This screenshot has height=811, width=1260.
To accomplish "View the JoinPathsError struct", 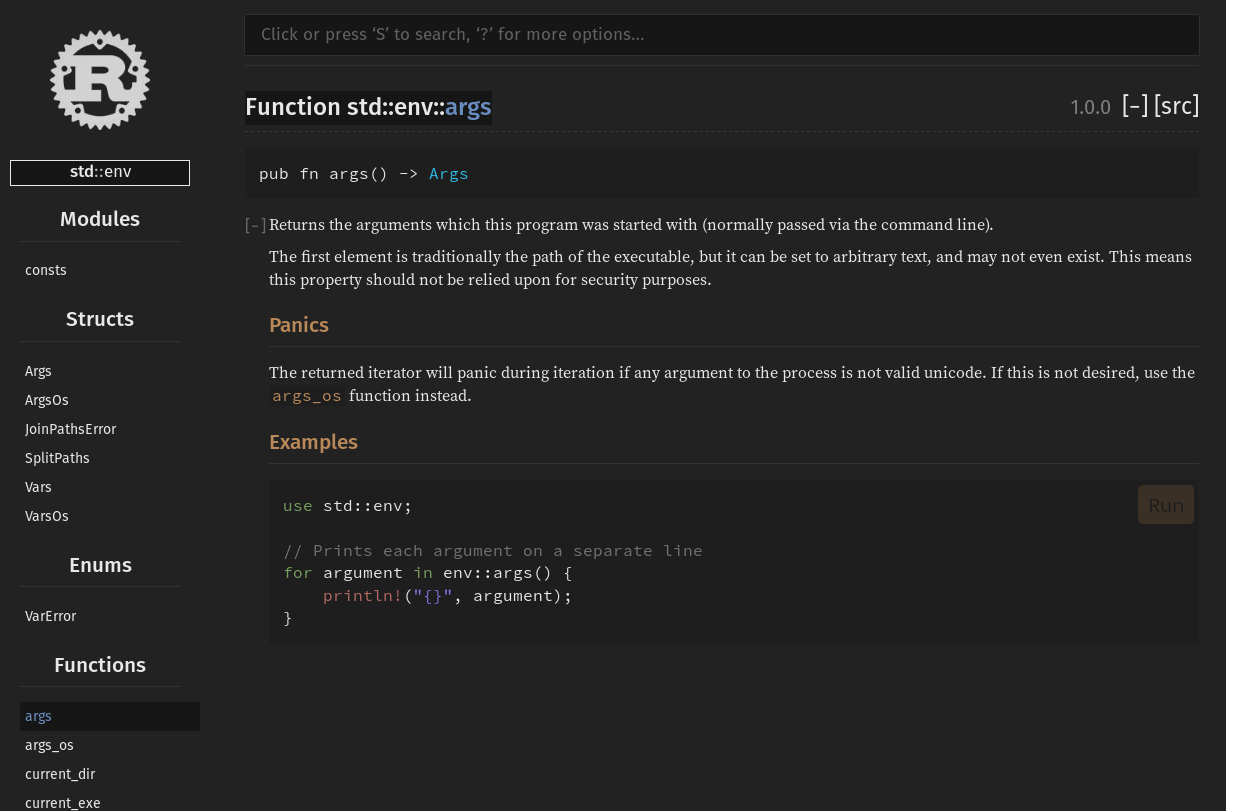I will point(70,429).
